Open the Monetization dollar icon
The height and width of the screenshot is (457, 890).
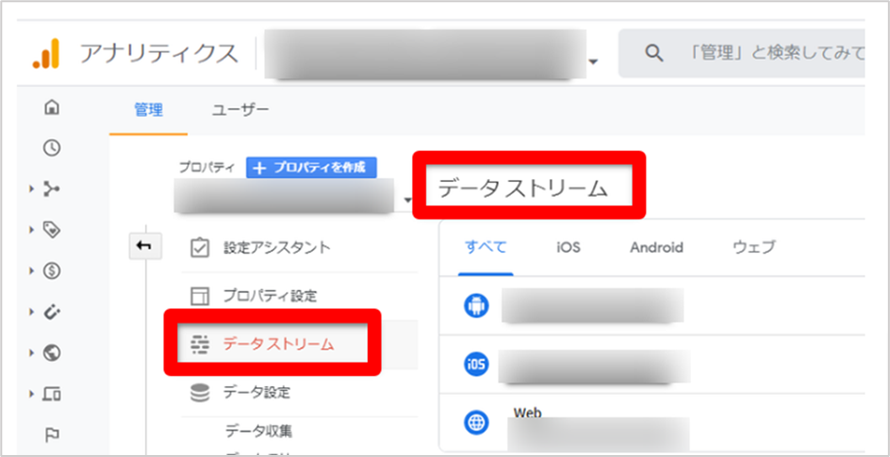click(52, 271)
